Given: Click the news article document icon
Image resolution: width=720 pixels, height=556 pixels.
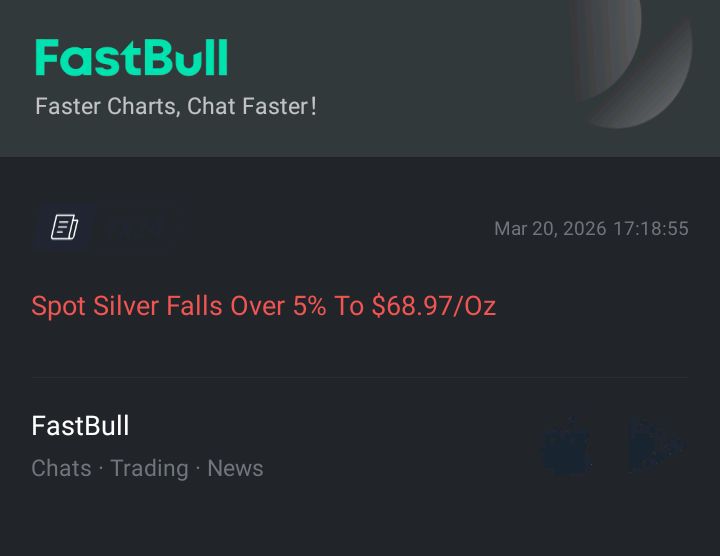Looking at the screenshot, I should click(65, 227).
